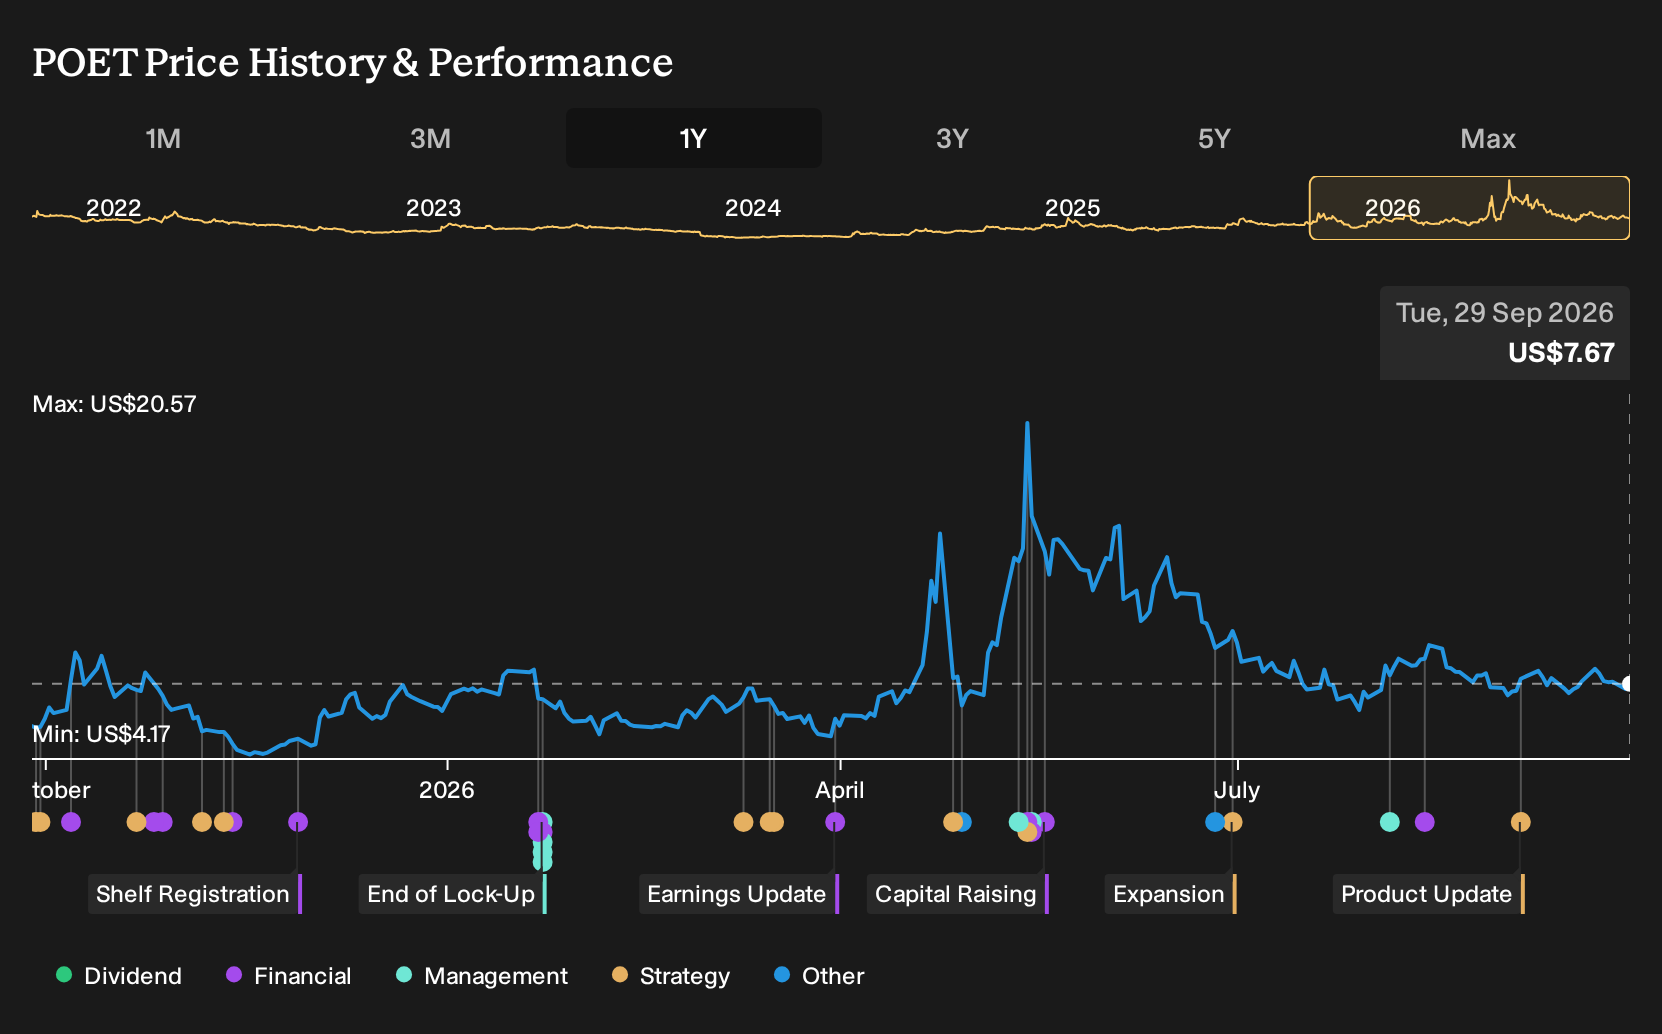Select the 1M time range tab
This screenshot has height=1034, width=1662.
163,138
